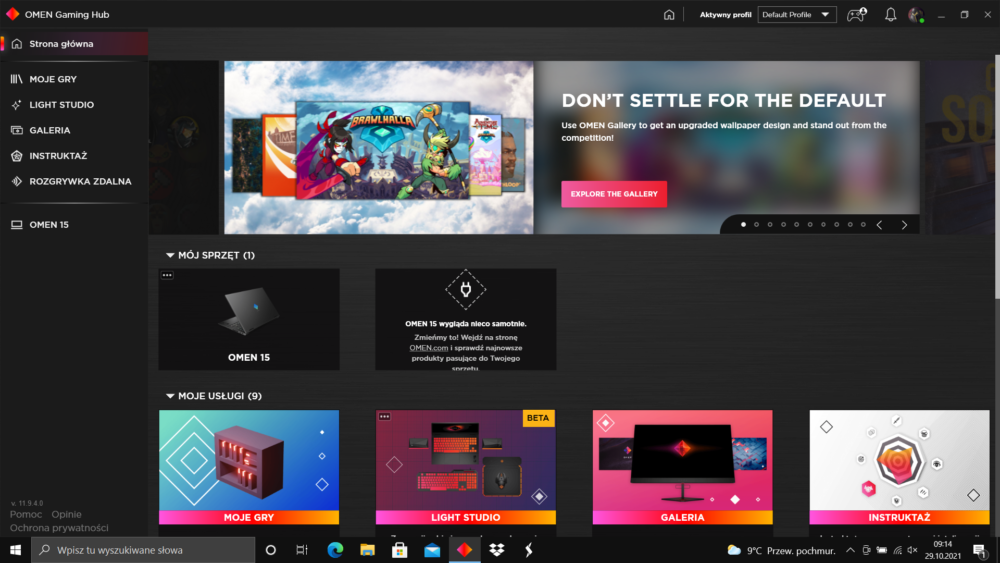Select the seventh carousel dot
The height and width of the screenshot is (563, 1000).
point(823,224)
